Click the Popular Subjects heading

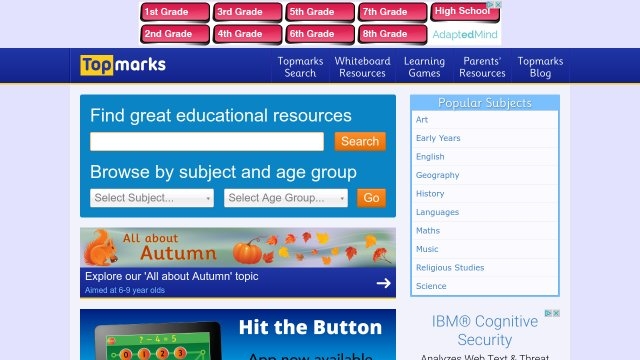click(x=484, y=103)
